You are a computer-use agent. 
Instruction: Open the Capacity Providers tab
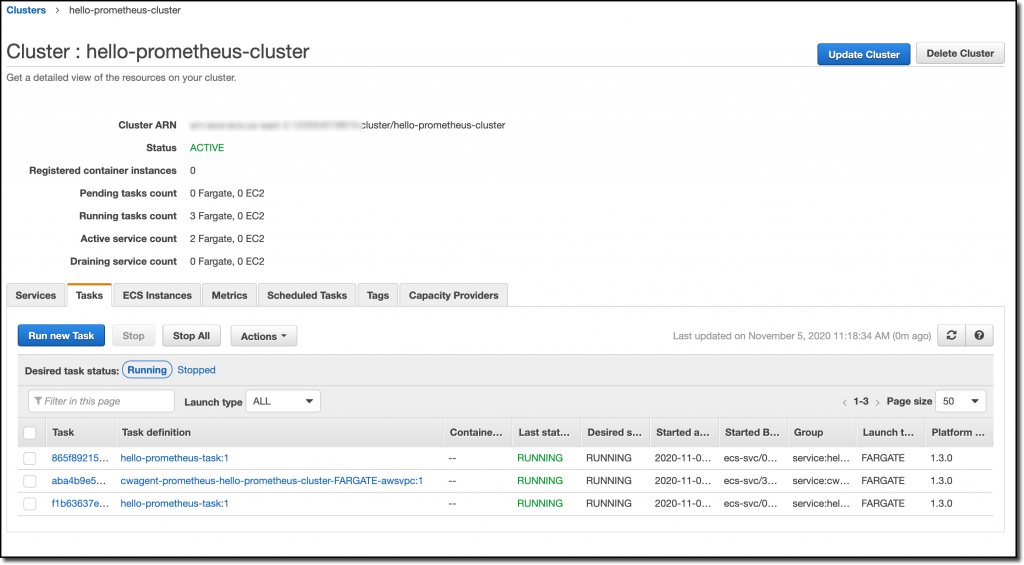point(453,295)
